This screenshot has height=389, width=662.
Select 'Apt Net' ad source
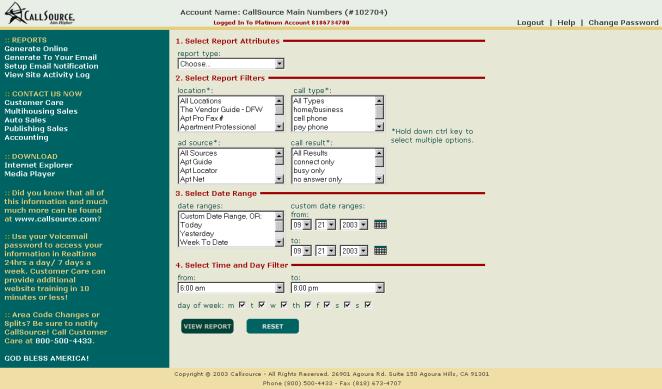[227, 179]
